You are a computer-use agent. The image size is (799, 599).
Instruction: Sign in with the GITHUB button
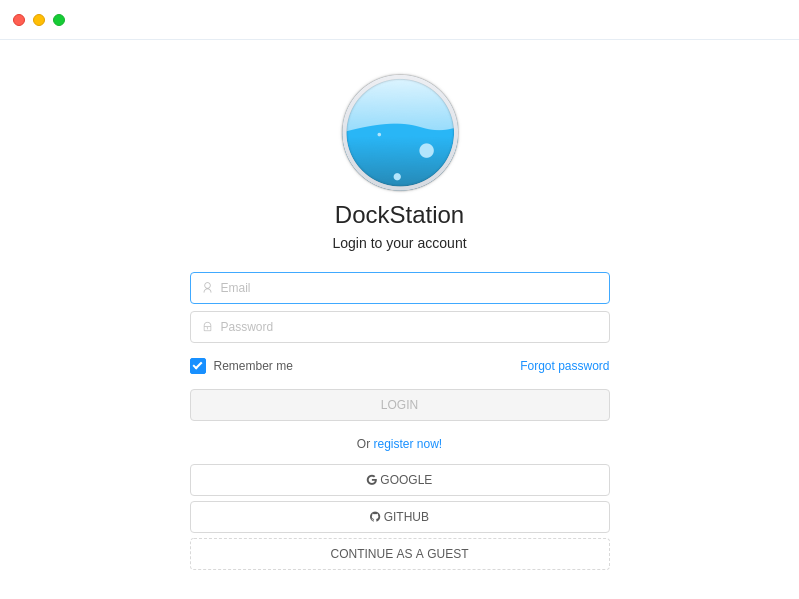[x=400, y=517]
